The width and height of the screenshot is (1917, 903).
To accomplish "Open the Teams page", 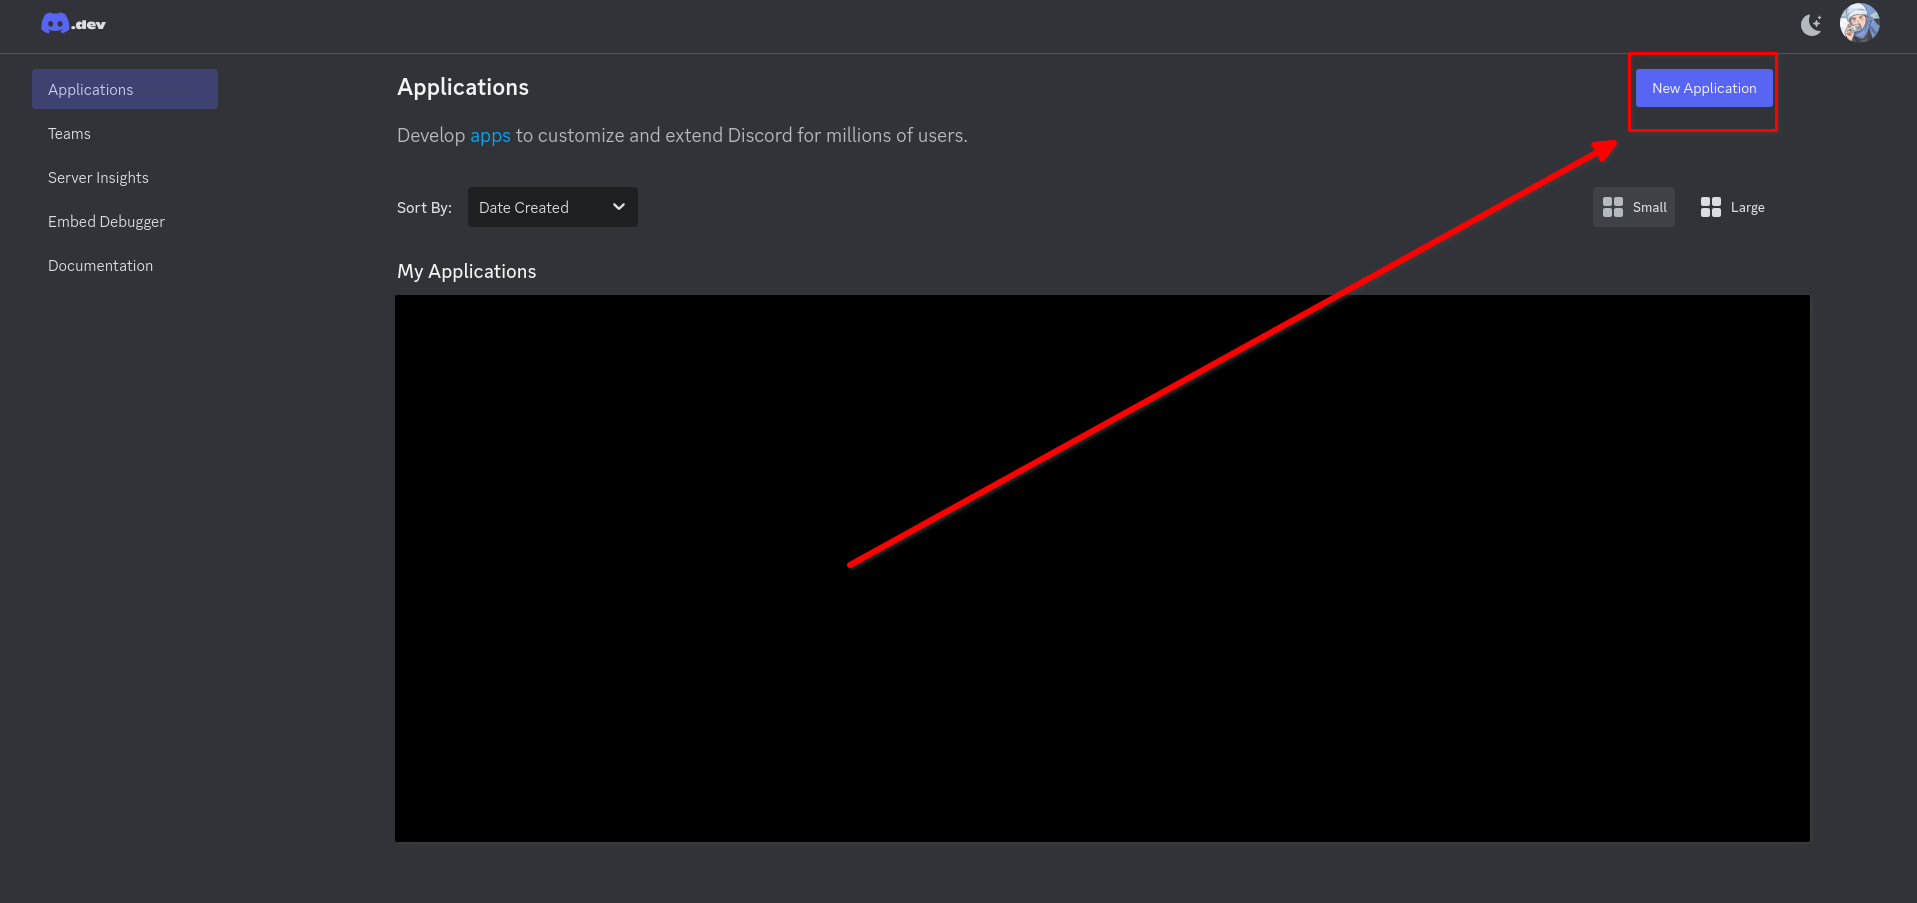I will point(69,134).
